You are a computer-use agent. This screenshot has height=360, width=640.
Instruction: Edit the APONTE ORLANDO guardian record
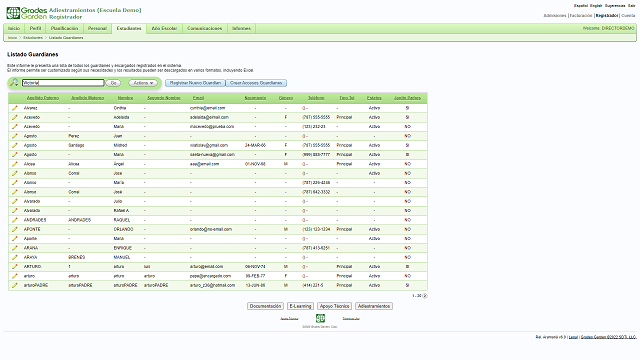(15, 229)
